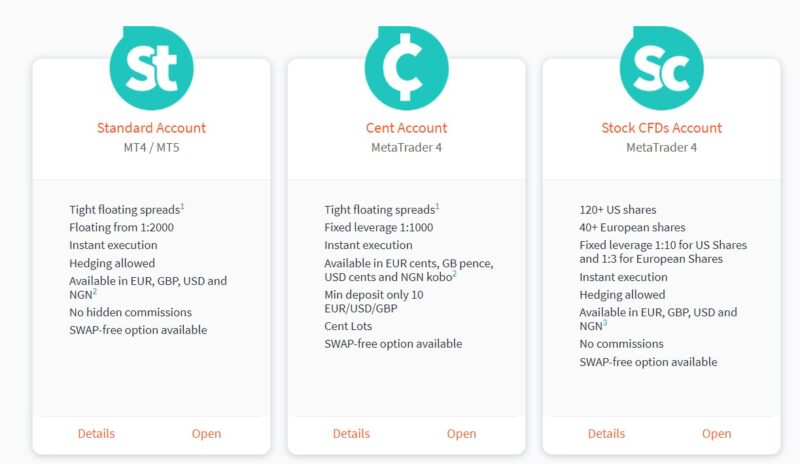This screenshot has width=800, height=464.
Task: Click footnote 1 in Standard Account spreads
Action: pos(182,206)
